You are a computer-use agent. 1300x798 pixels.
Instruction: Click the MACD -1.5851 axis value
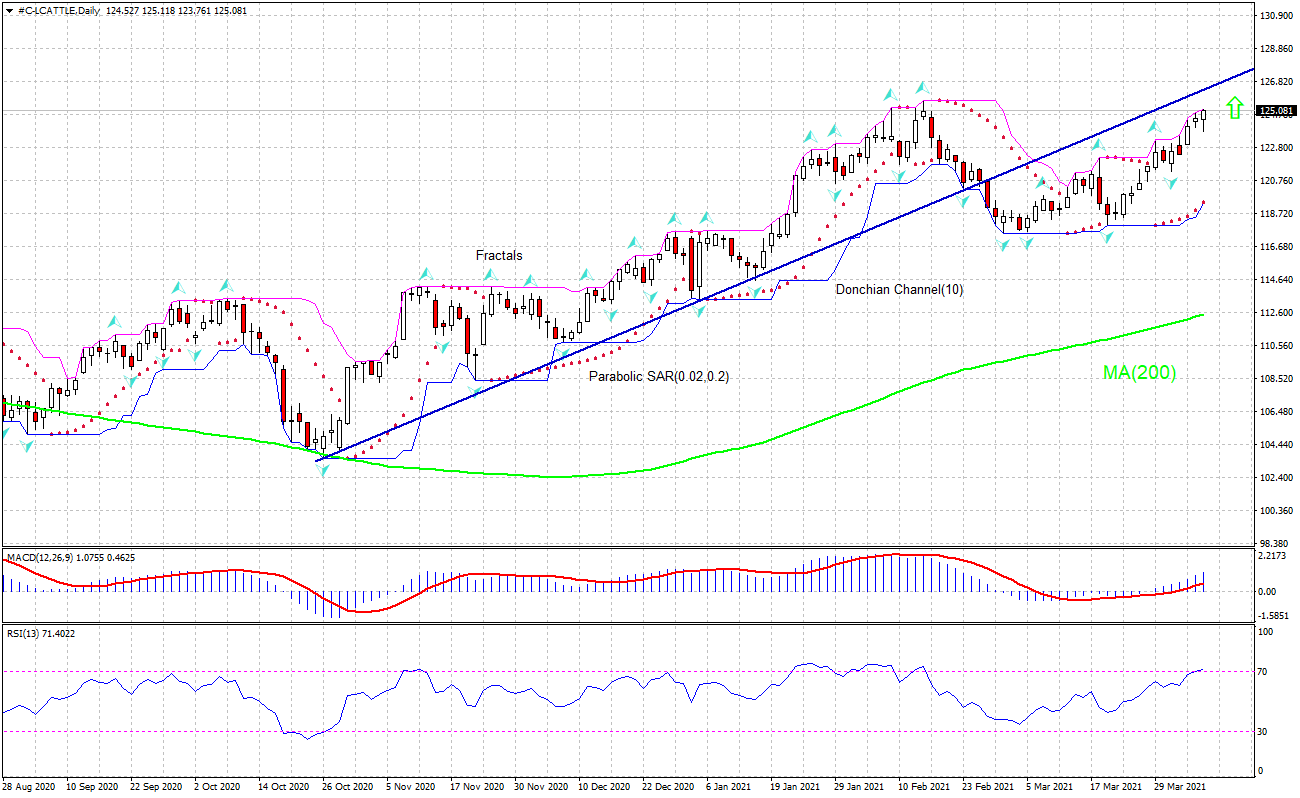click(1272, 616)
